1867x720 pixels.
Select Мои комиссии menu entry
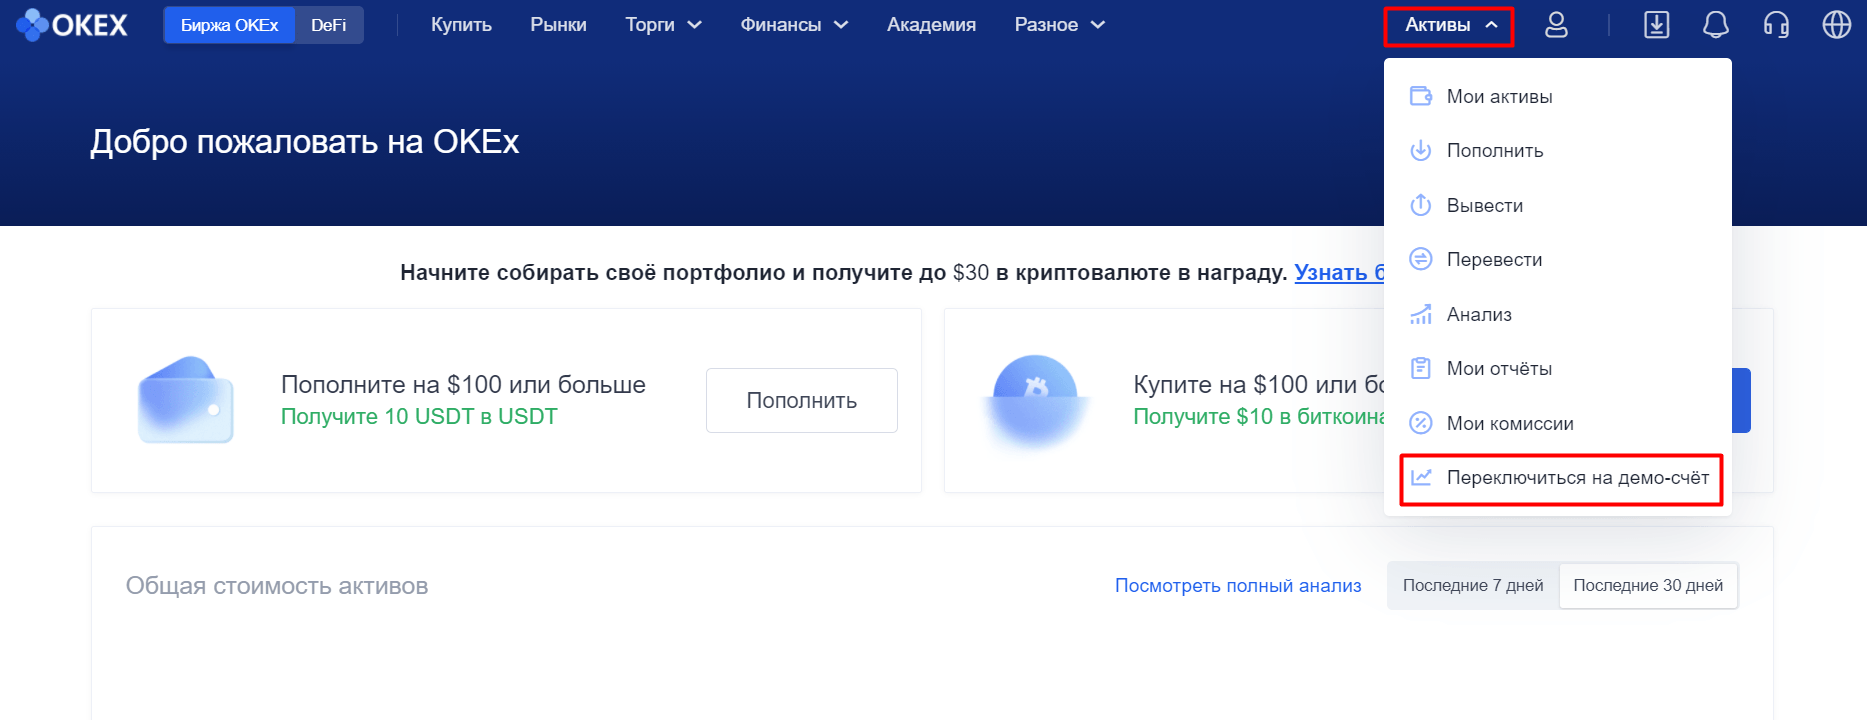[x=1558, y=423]
